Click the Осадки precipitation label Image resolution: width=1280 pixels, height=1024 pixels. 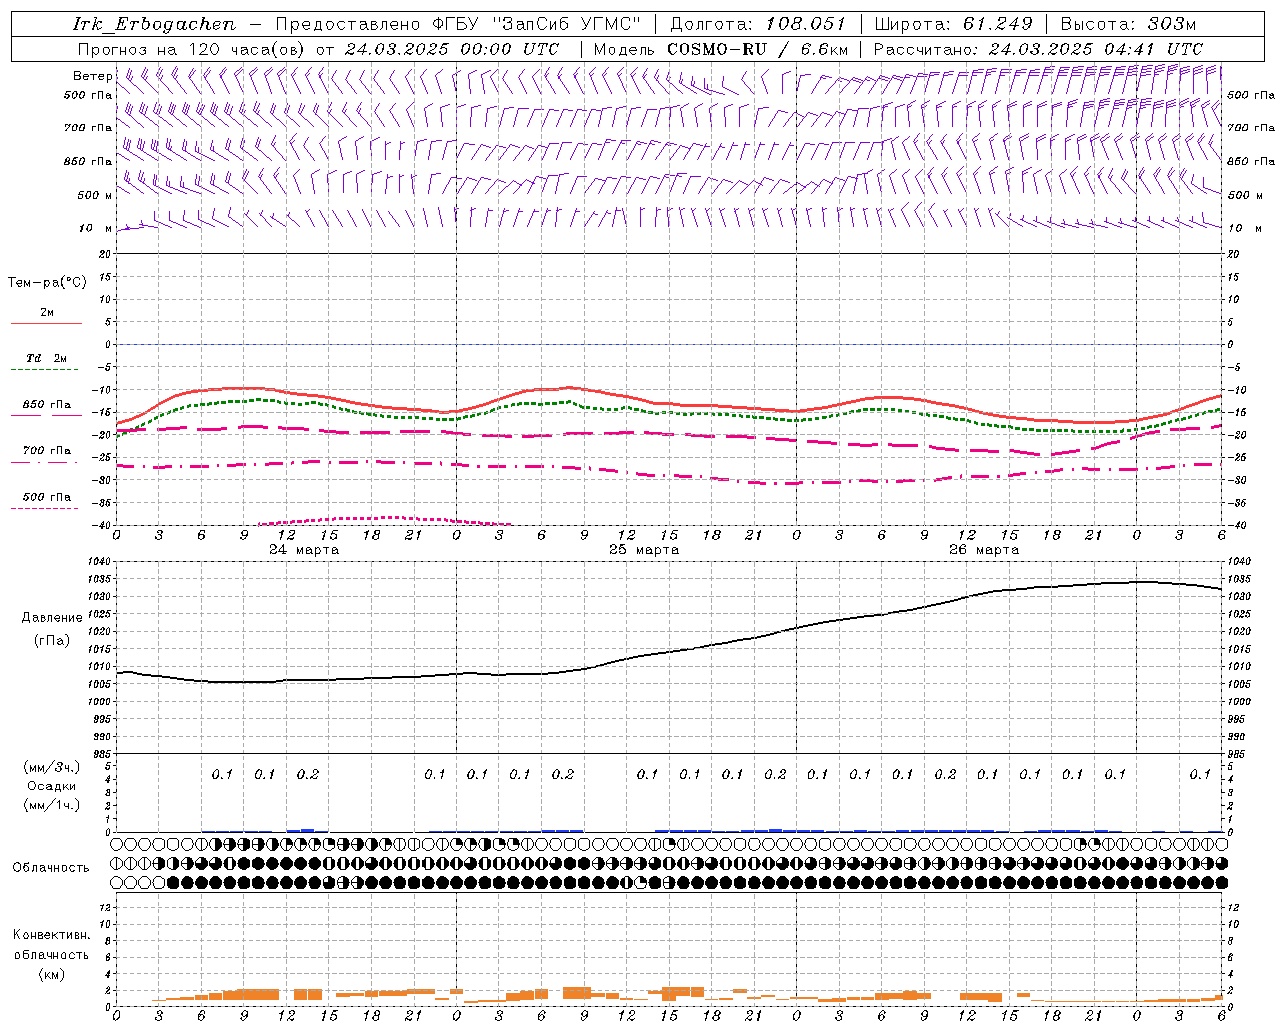pos(52,787)
